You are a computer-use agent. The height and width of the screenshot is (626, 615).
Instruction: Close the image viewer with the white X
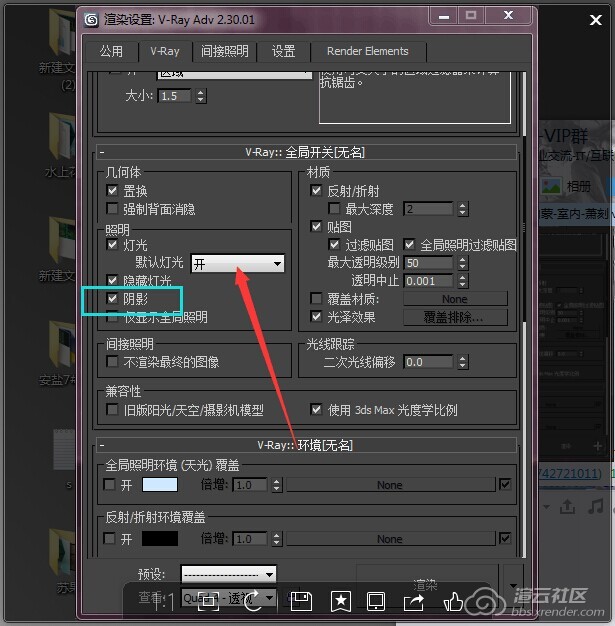click(595, 20)
